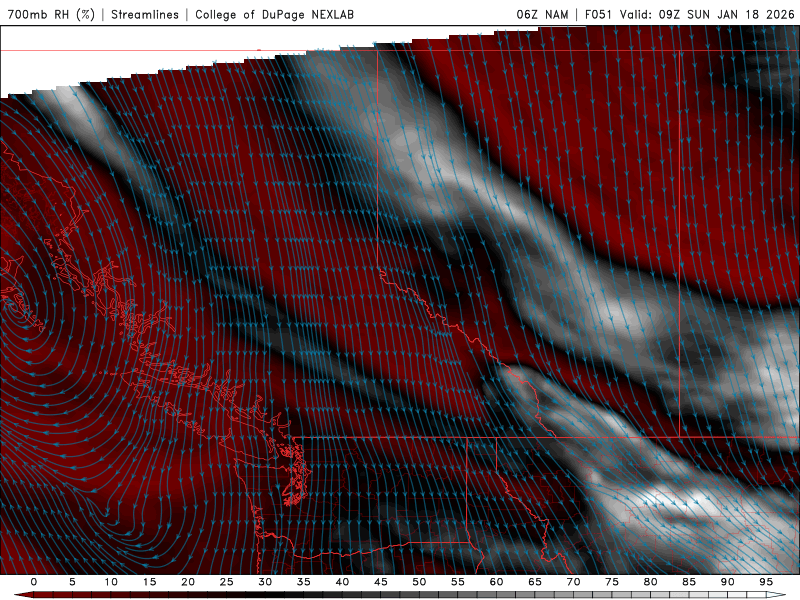Click the 25 label on the legend
The width and height of the screenshot is (800, 600).
(226, 582)
